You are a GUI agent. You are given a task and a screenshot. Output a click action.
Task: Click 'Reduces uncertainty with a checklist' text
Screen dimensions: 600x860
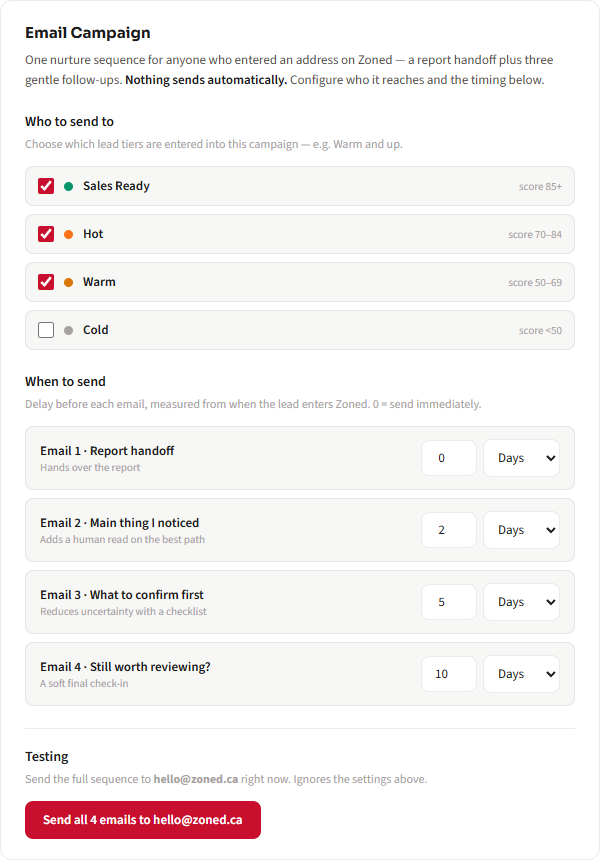coord(123,611)
